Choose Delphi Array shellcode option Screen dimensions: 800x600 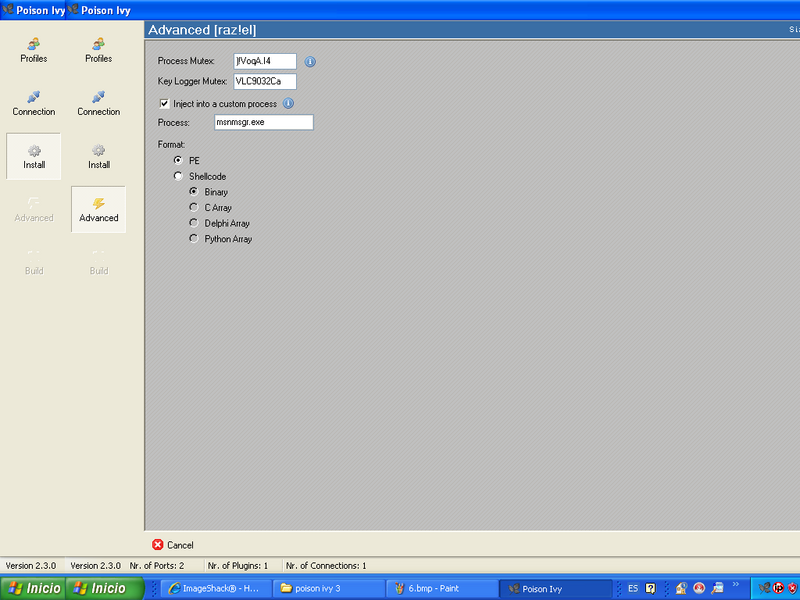(193, 223)
